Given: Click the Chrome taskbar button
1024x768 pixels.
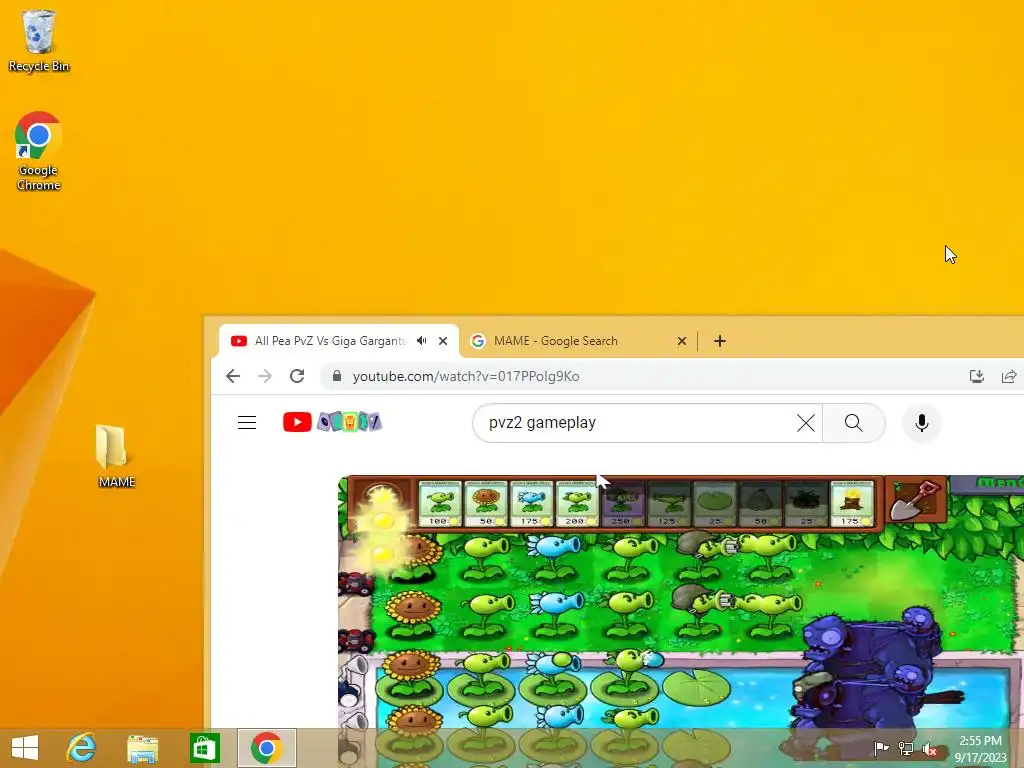Looking at the screenshot, I should [266, 748].
